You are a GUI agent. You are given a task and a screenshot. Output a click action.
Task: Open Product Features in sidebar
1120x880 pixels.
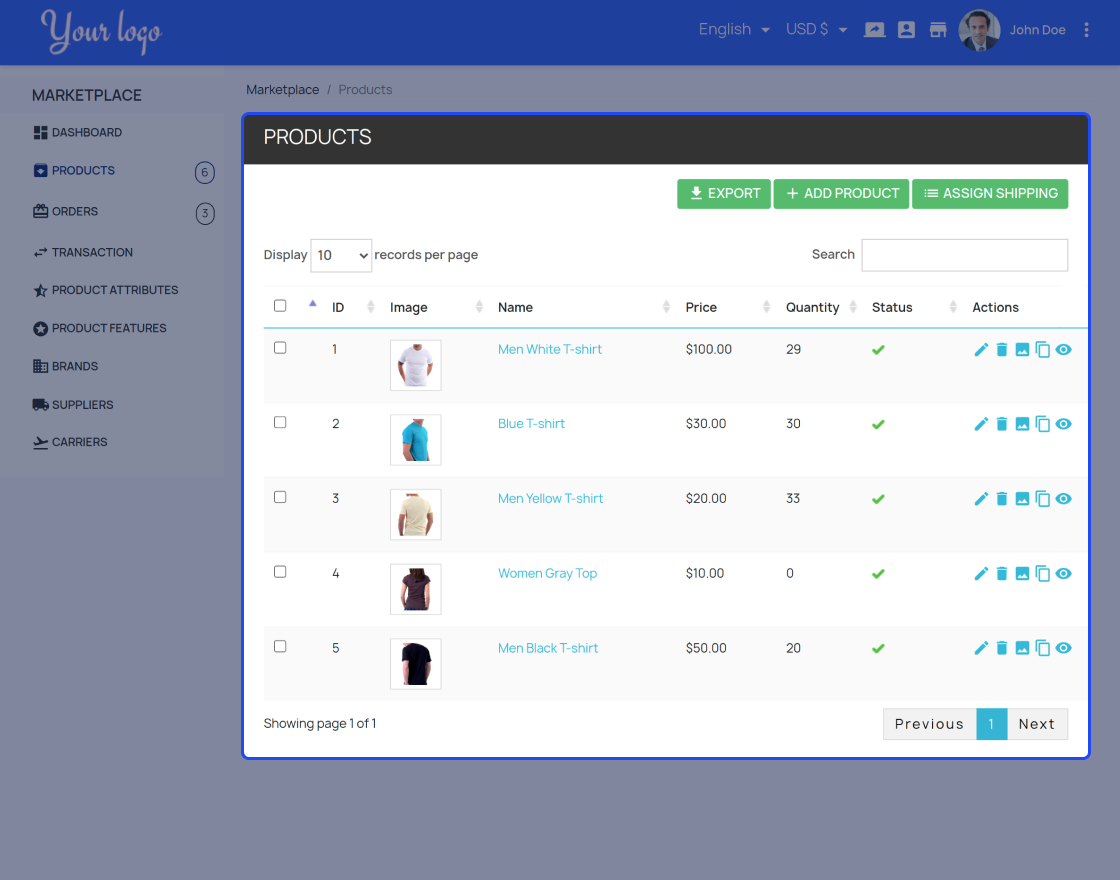click(100, 329)
